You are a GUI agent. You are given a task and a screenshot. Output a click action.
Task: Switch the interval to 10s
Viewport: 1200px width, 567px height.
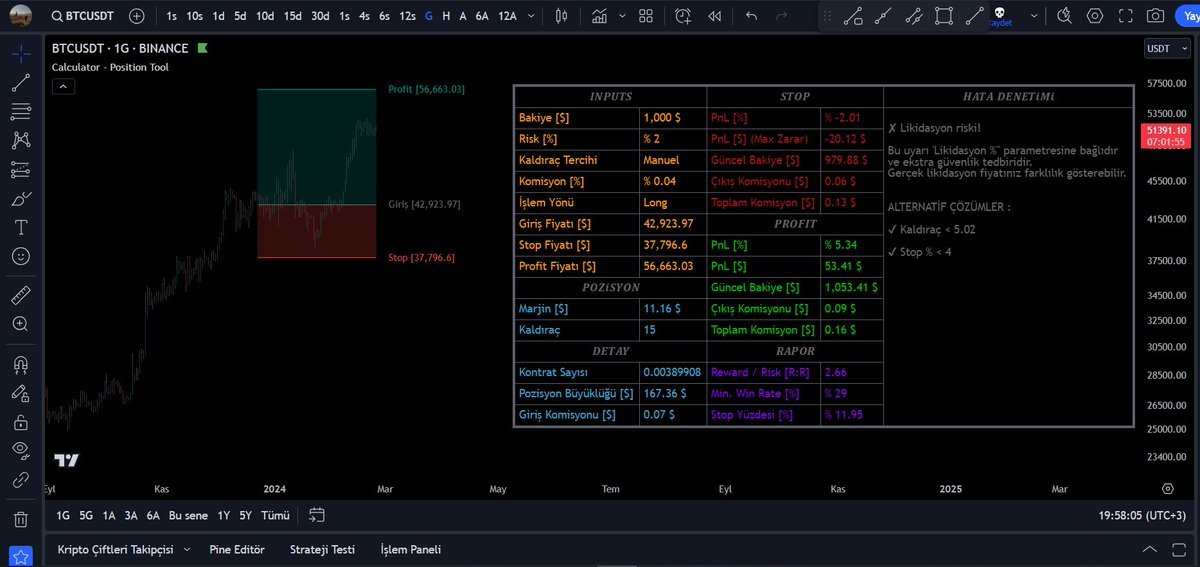[x=194, y=16]
